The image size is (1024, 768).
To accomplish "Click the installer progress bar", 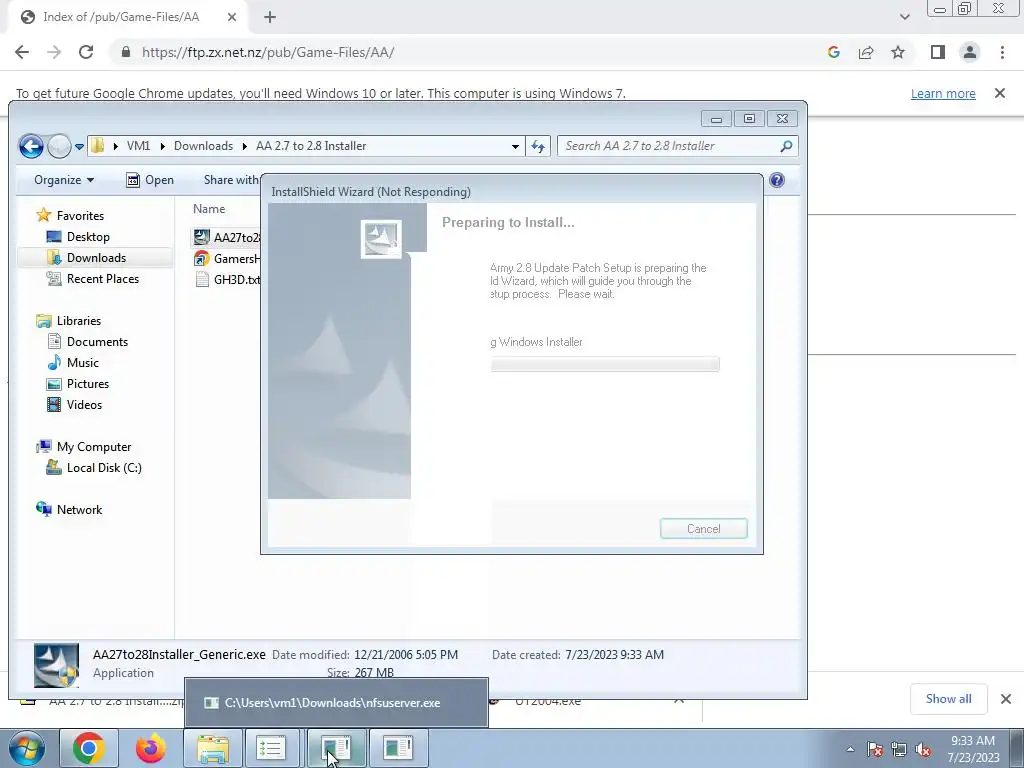I will 605,364.
